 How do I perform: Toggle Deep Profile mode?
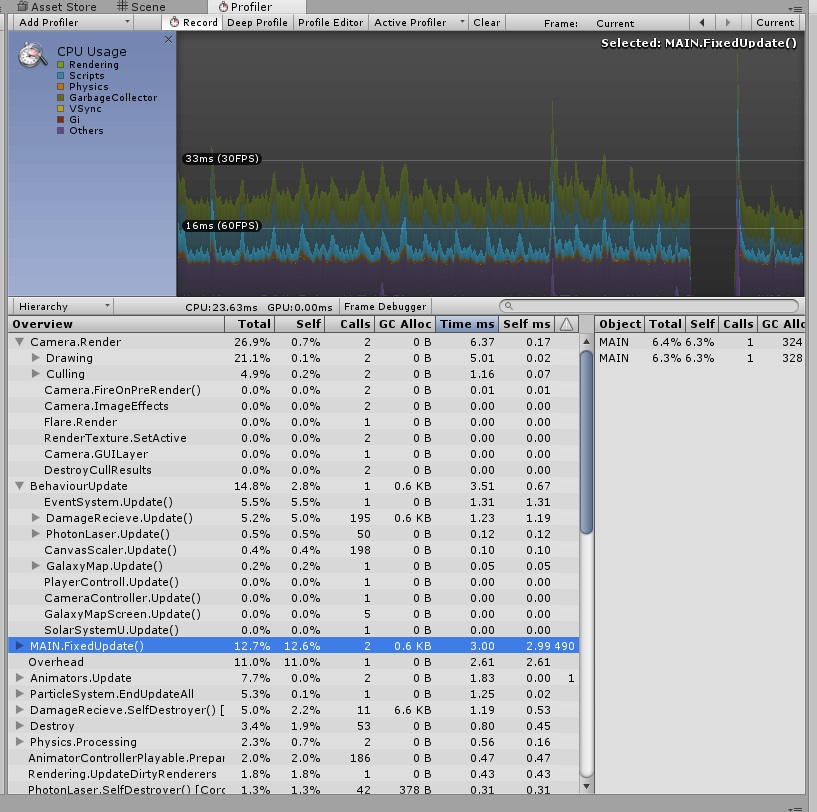click(x=257, y=22)
